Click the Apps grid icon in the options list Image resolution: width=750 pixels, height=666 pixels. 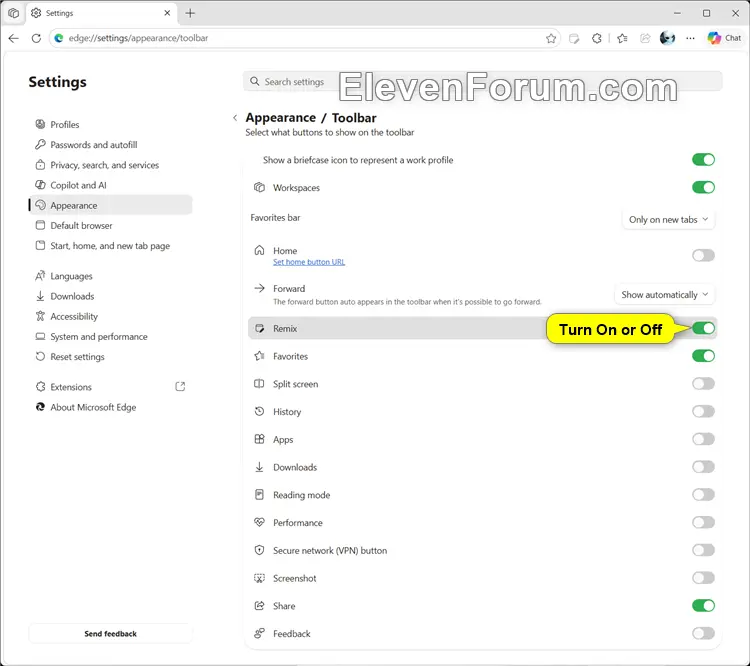coord(259,439)
